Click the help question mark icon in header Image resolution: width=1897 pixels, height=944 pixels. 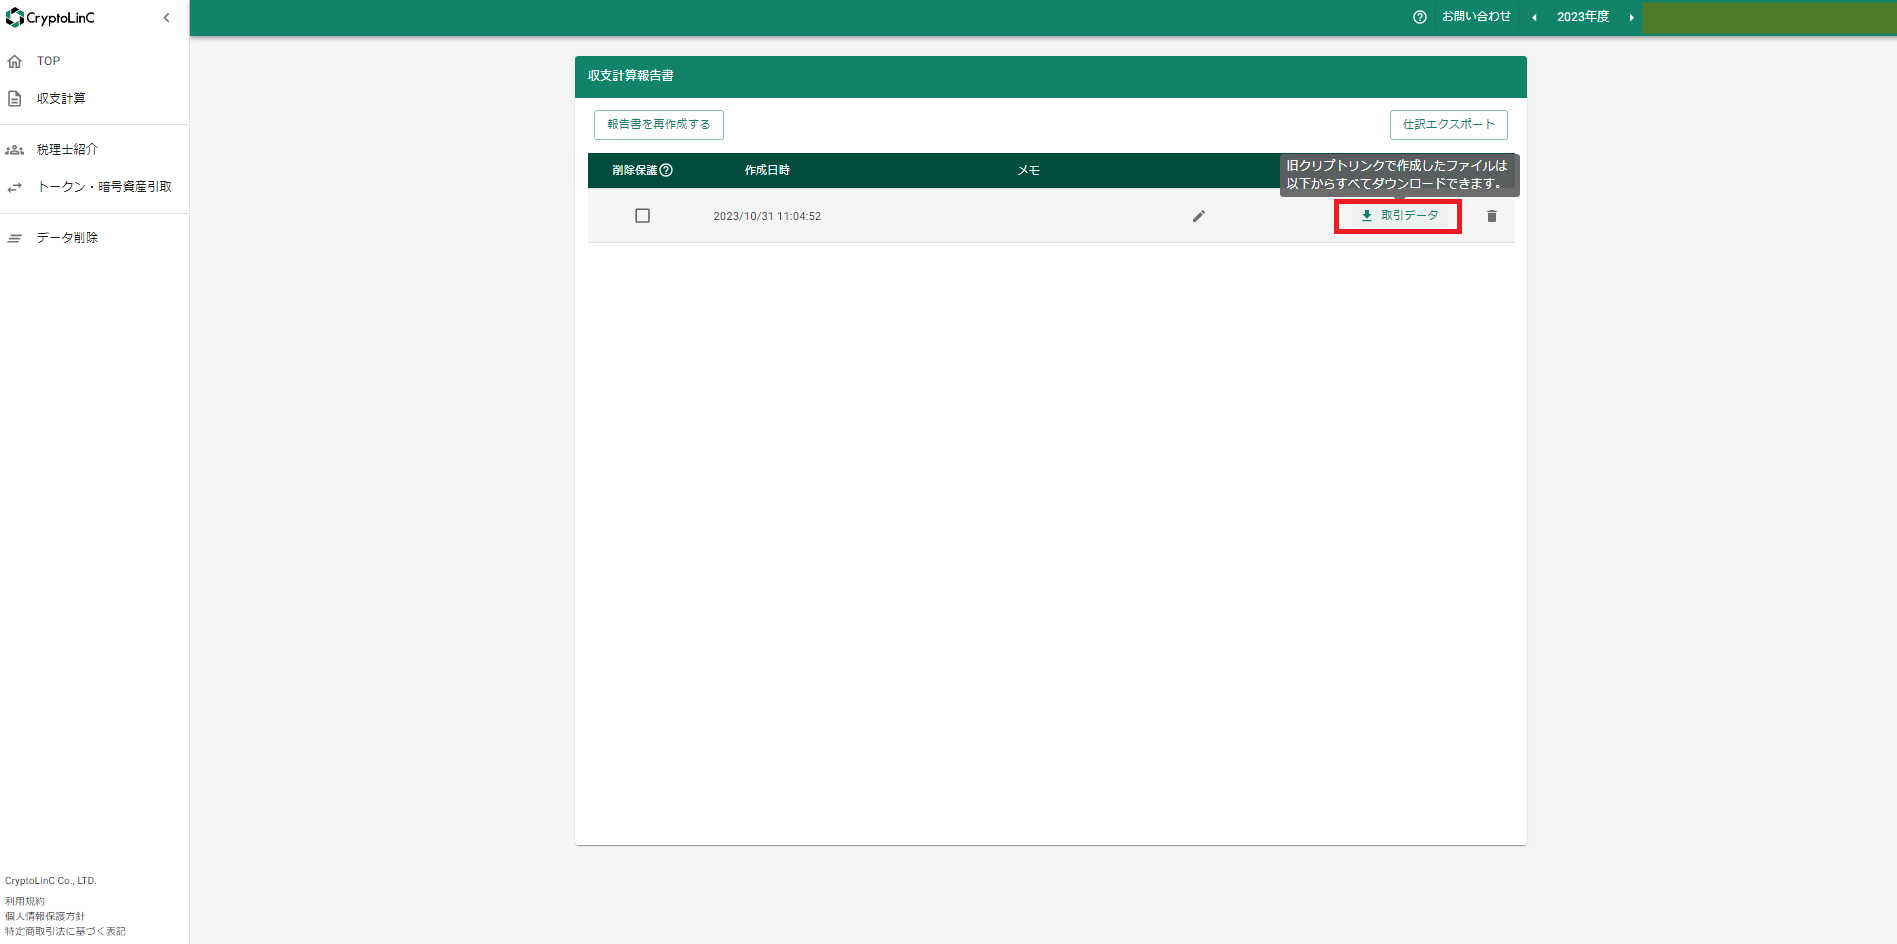[1420, 17]
